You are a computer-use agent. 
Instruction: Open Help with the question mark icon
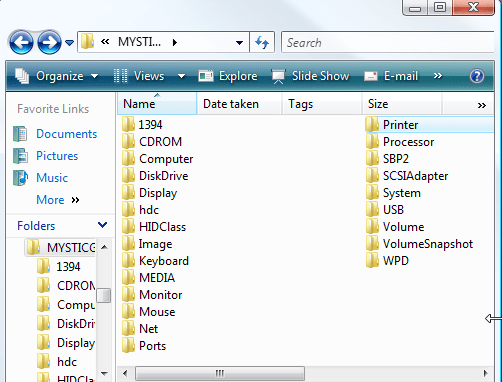(477, 76)
